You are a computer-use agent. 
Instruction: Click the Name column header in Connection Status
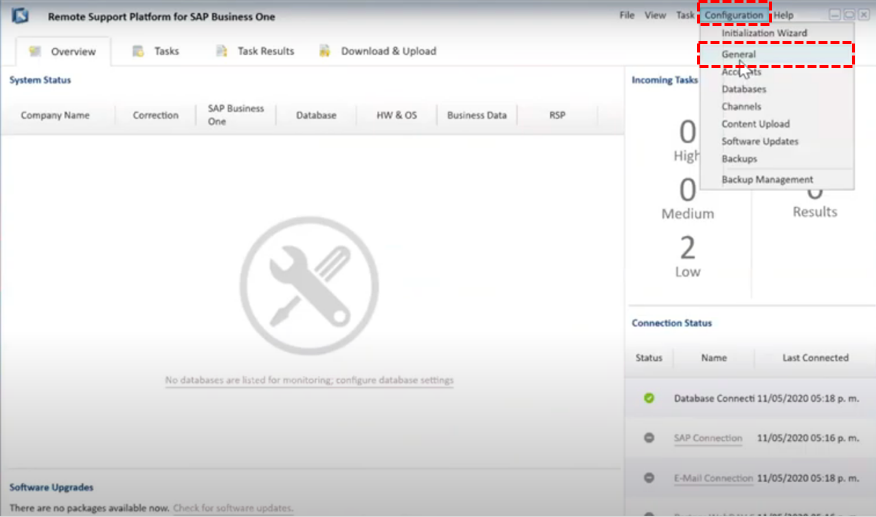click(x=714, y=358)
